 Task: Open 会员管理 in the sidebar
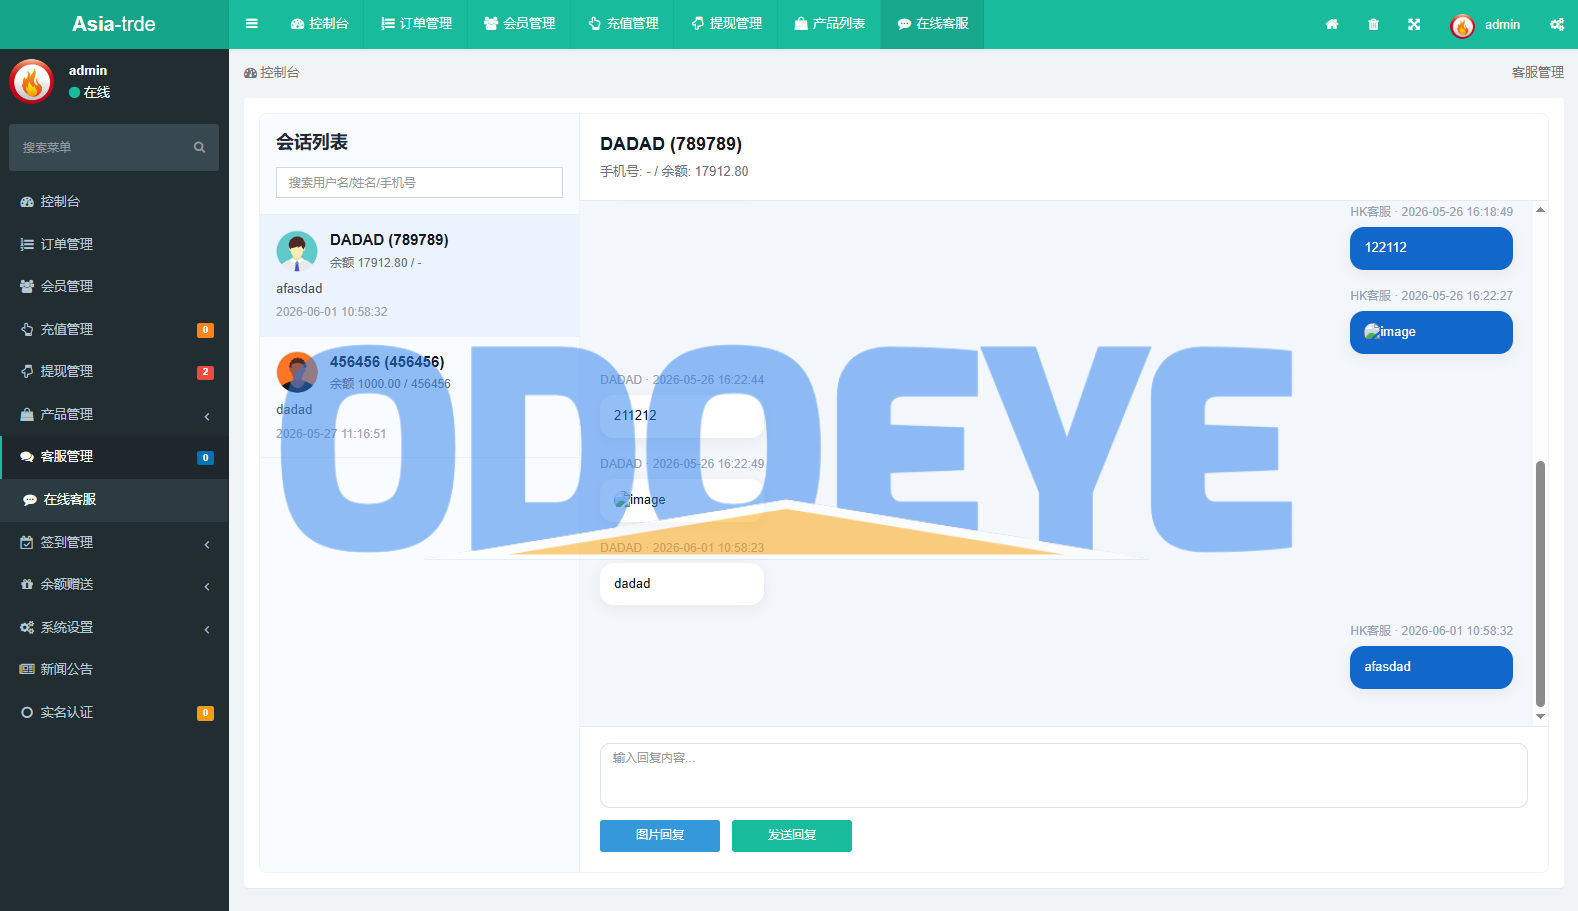point(114,286)
